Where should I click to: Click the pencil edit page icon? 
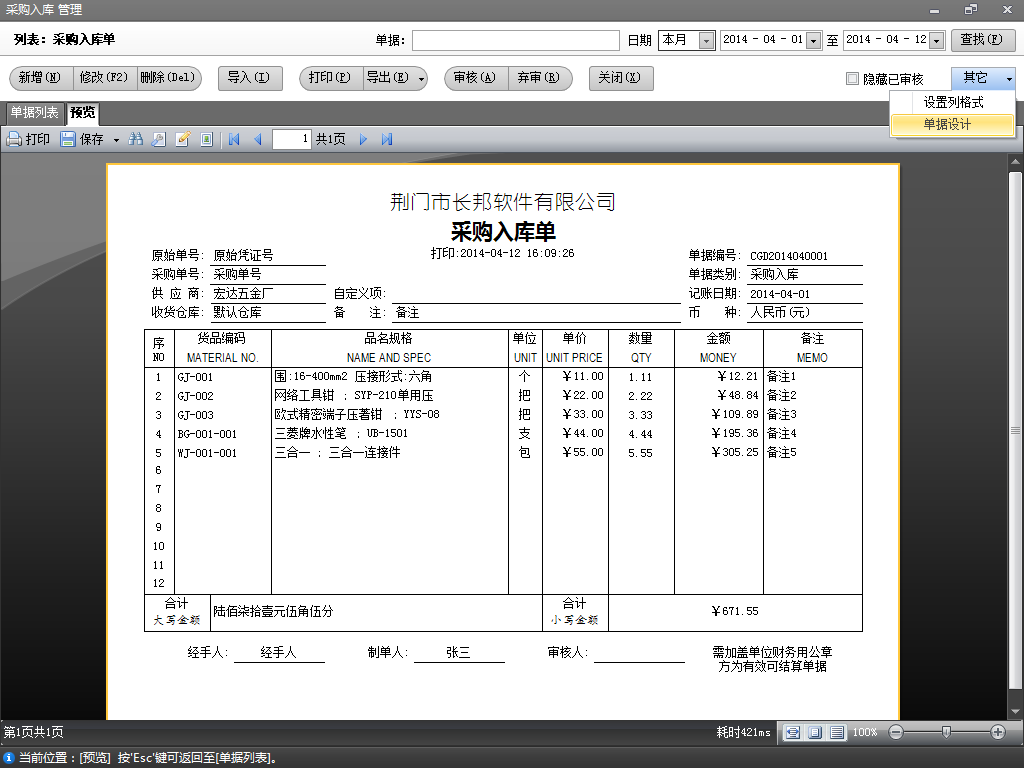(183, 140)
